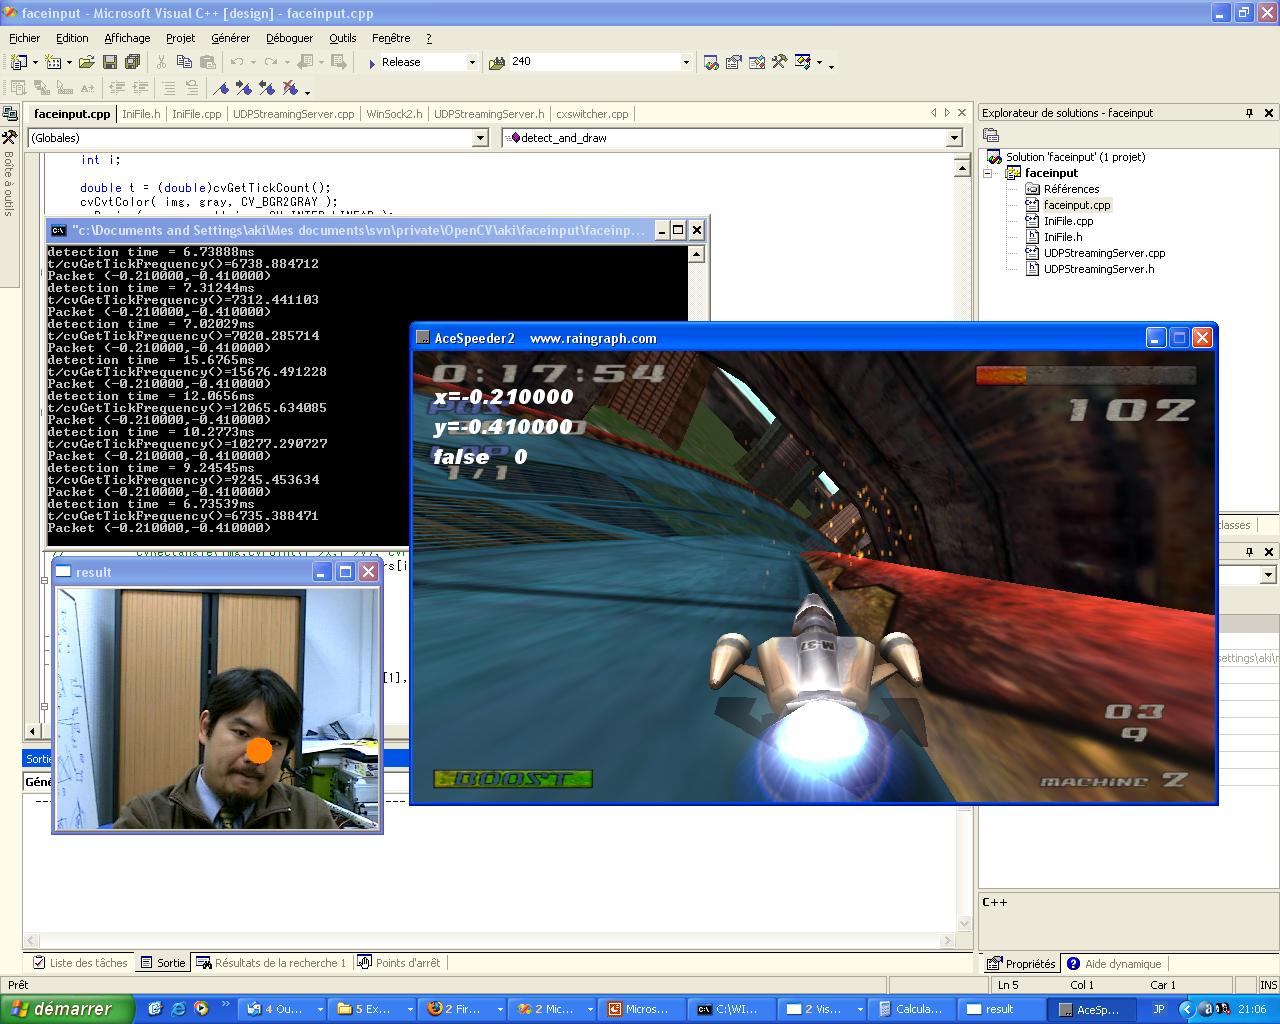Image resolution: width=1280 pixels, height=1024 pixels.
Task: Switch to the Aide dynamique tab
Action: [x=1114, y=964]
